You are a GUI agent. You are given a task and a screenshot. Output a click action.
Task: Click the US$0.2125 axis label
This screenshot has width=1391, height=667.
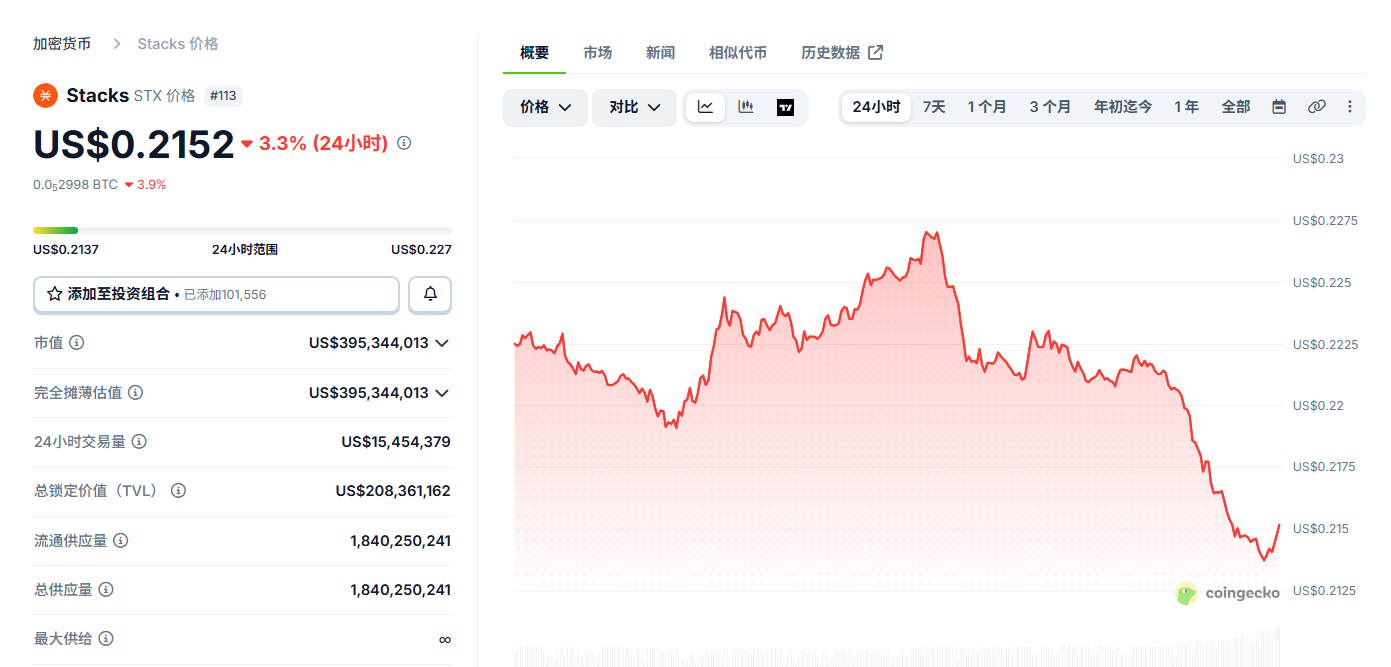click(1324, 591)
